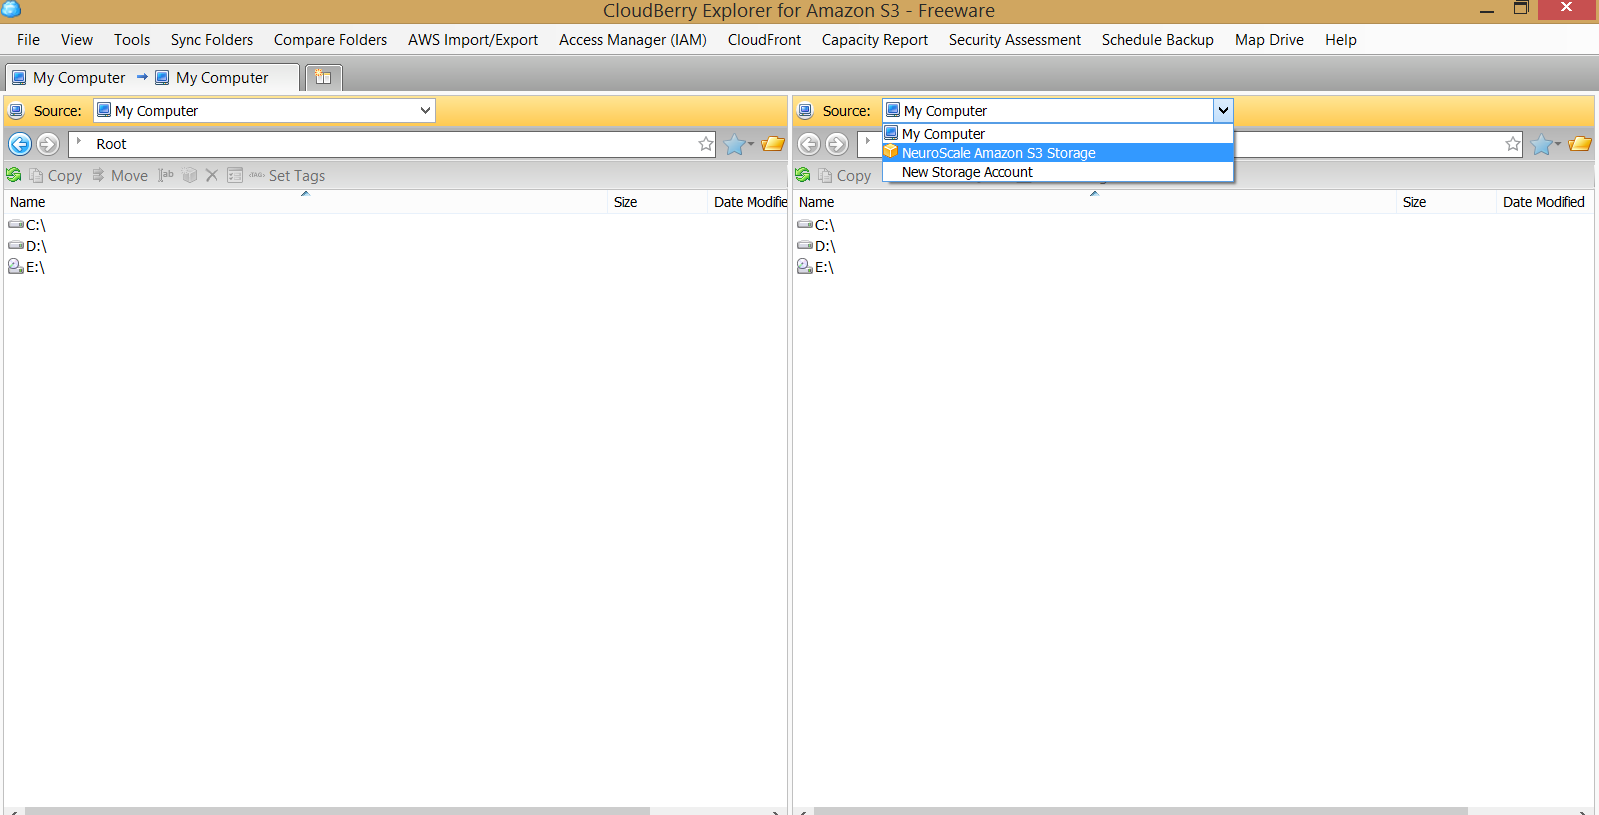1599x815 pixels.
Task: Click the Set Tags button
Action: [x=287, y=176]
